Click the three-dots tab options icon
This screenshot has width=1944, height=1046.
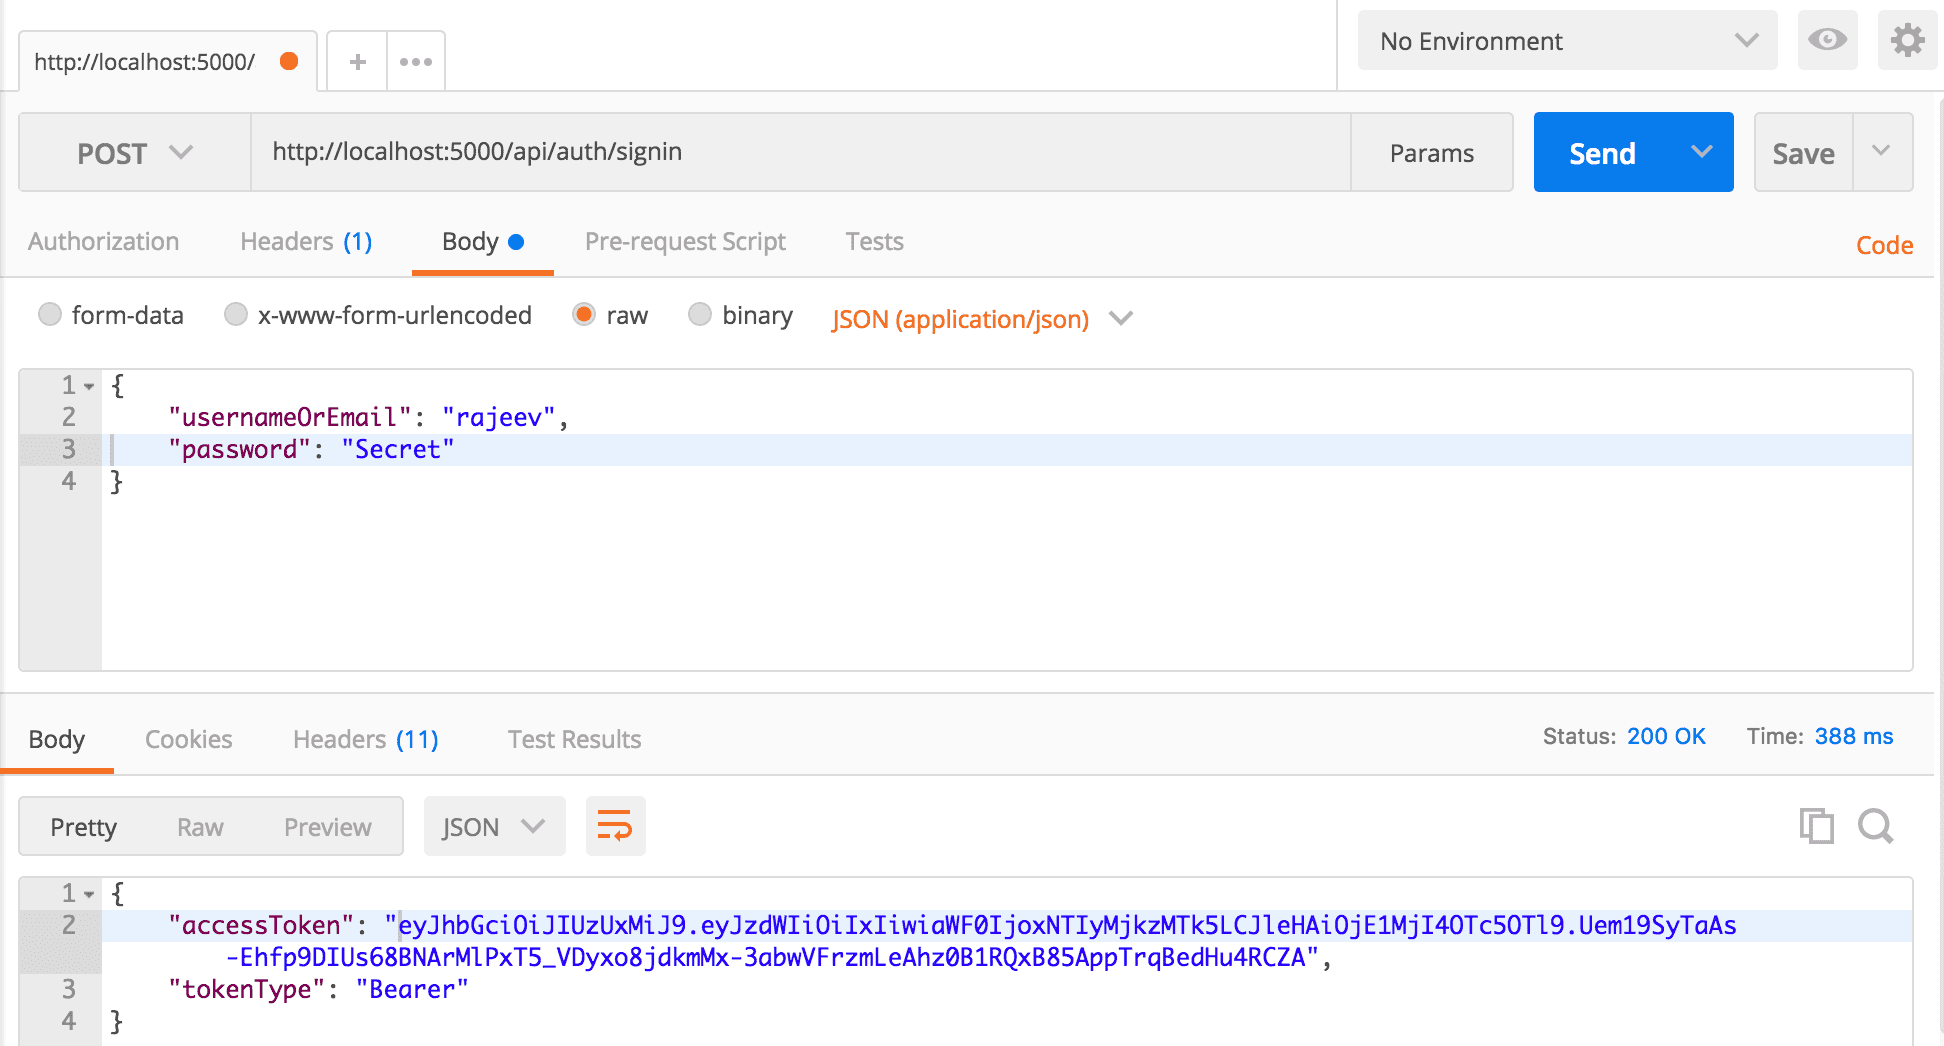pyautogui.click(x=415, y=62)
